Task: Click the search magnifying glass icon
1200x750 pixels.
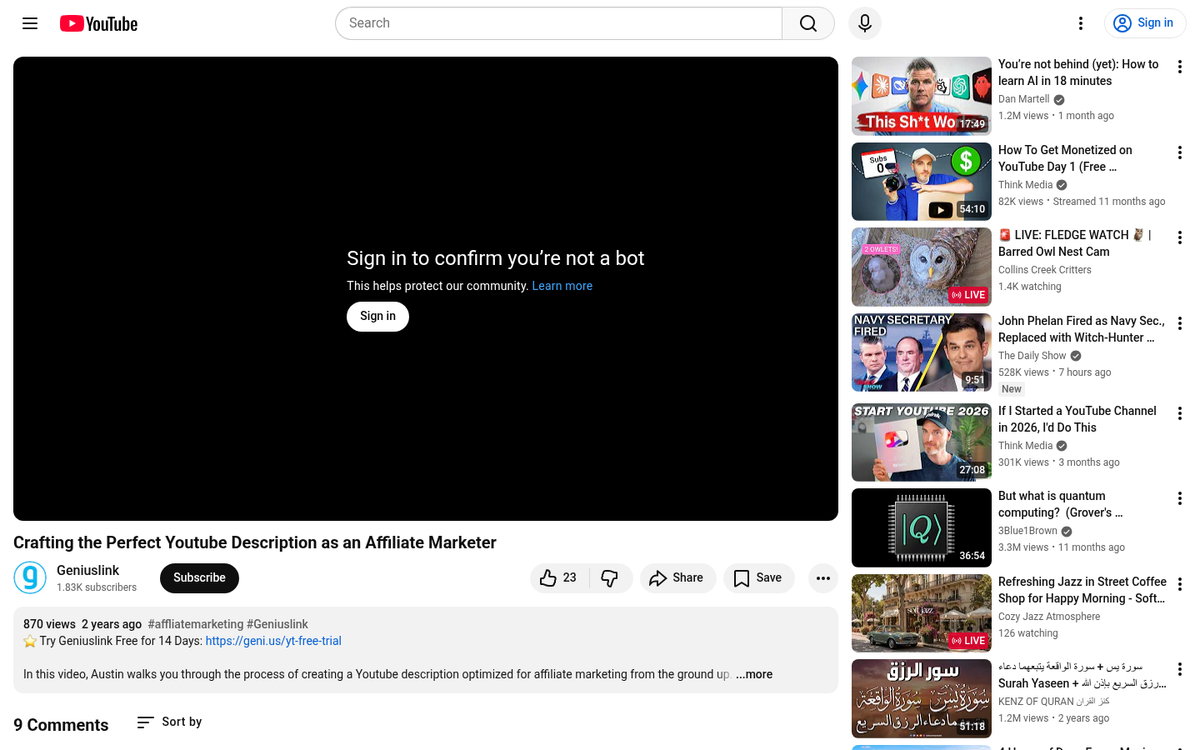Action: coord(807,23)
